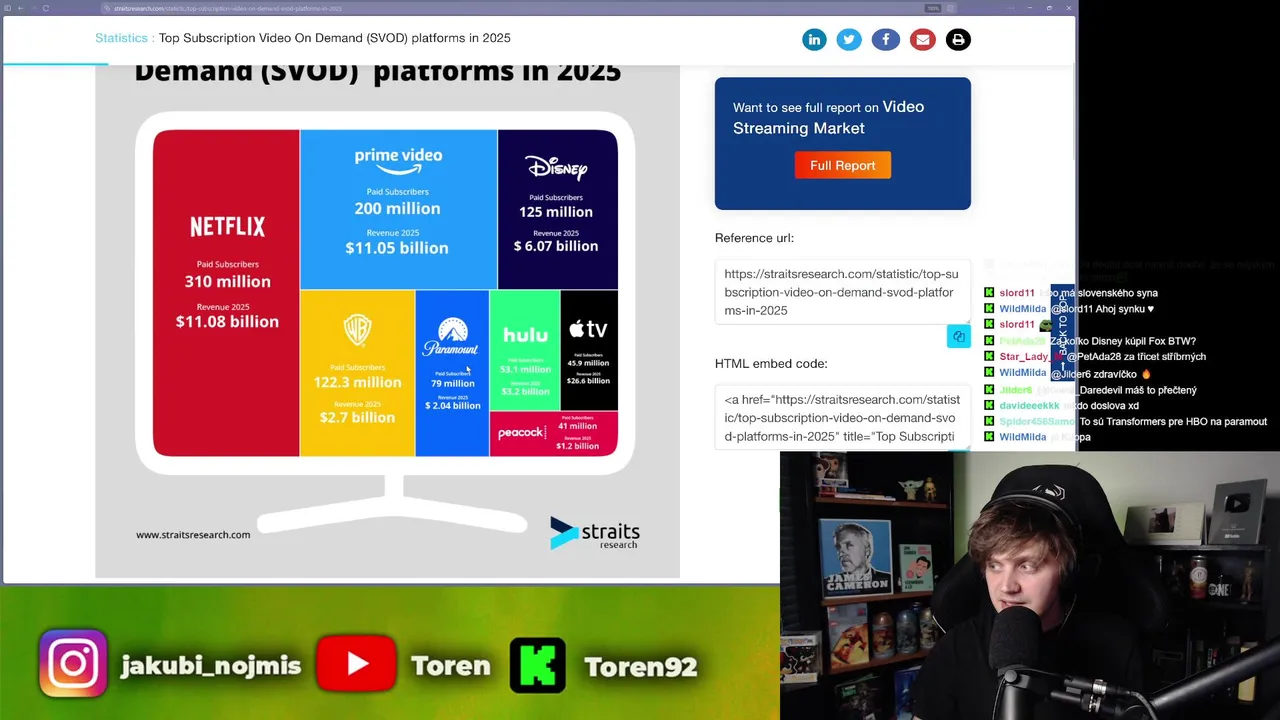Share the page via Twitter icon

click(849, 39)
